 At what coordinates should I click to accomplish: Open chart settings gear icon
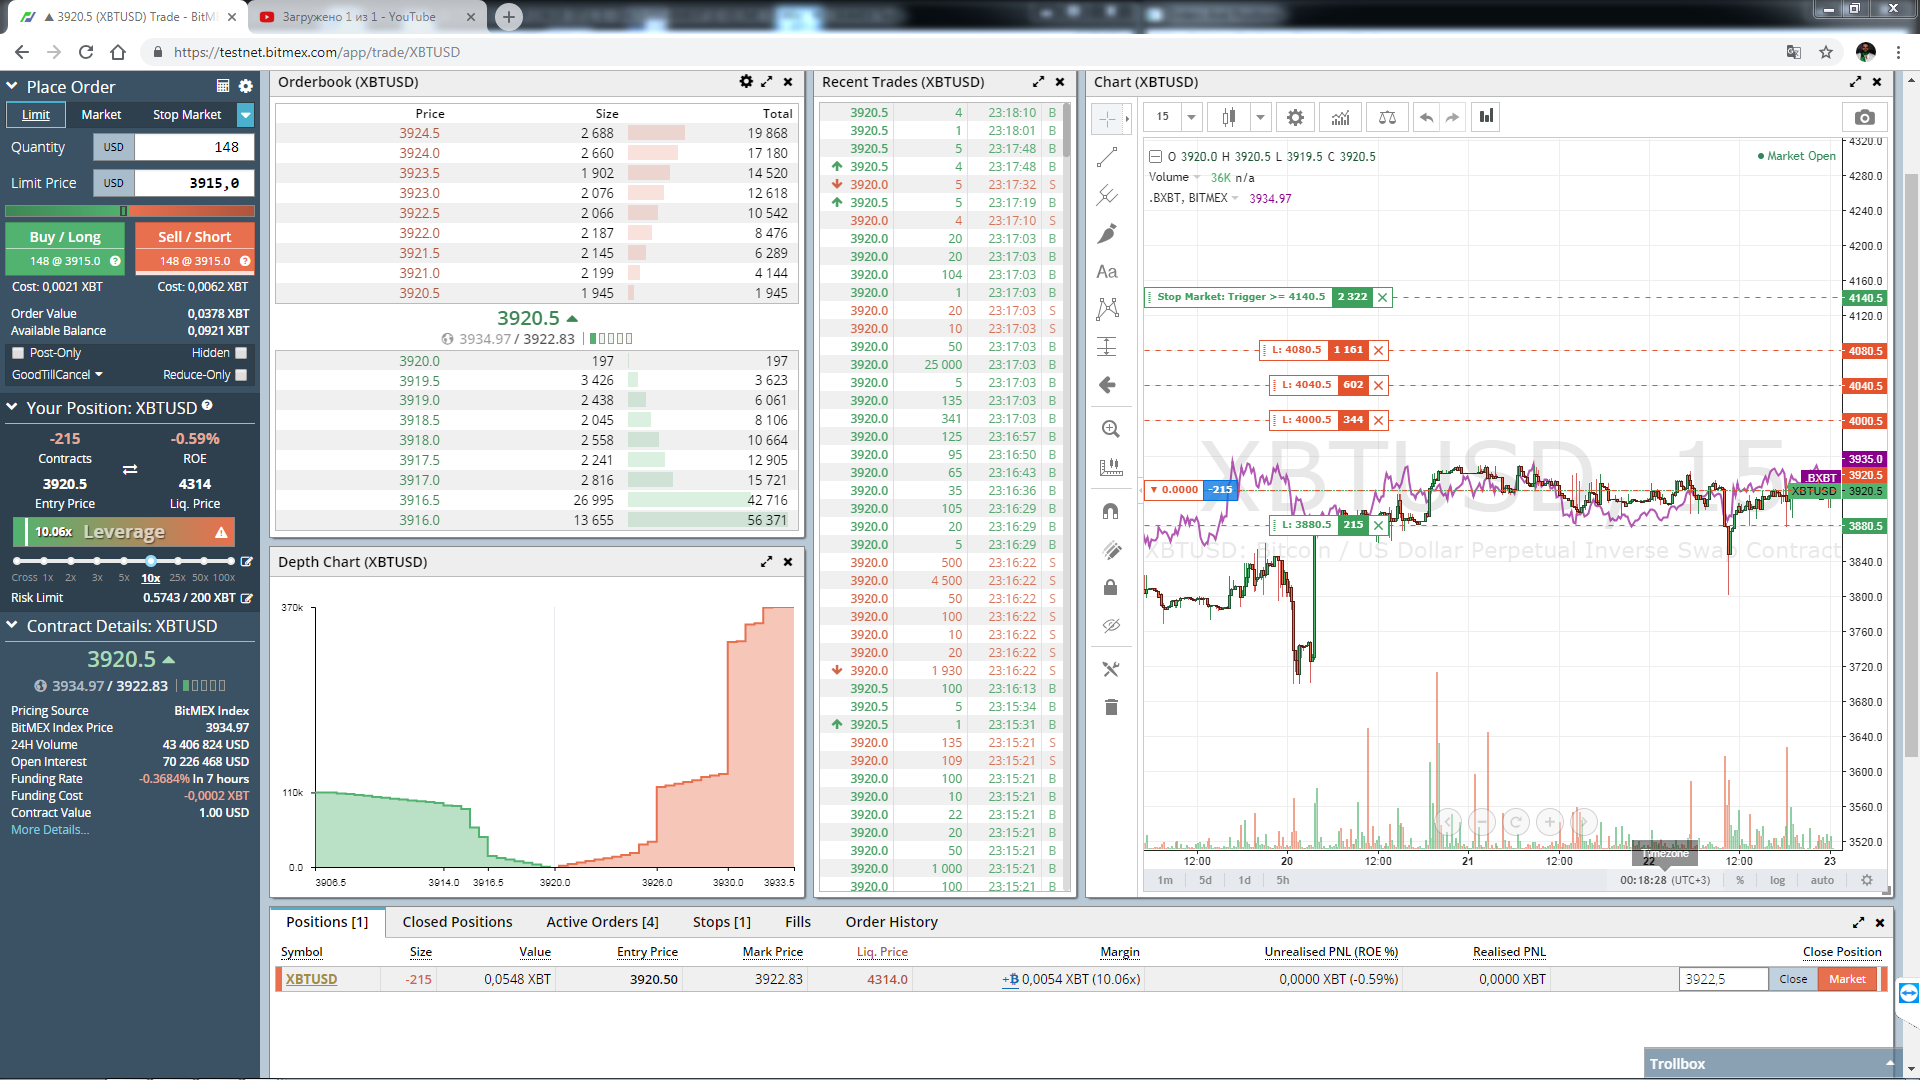[x=1295, y=118]
